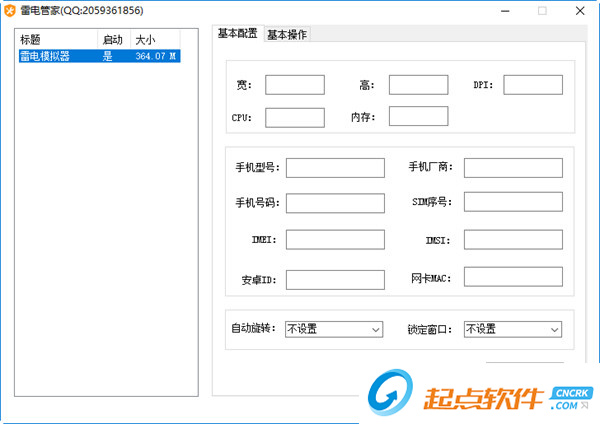Sort by the 标题 column header
The image size is (600, 424).
coord(58,39)
